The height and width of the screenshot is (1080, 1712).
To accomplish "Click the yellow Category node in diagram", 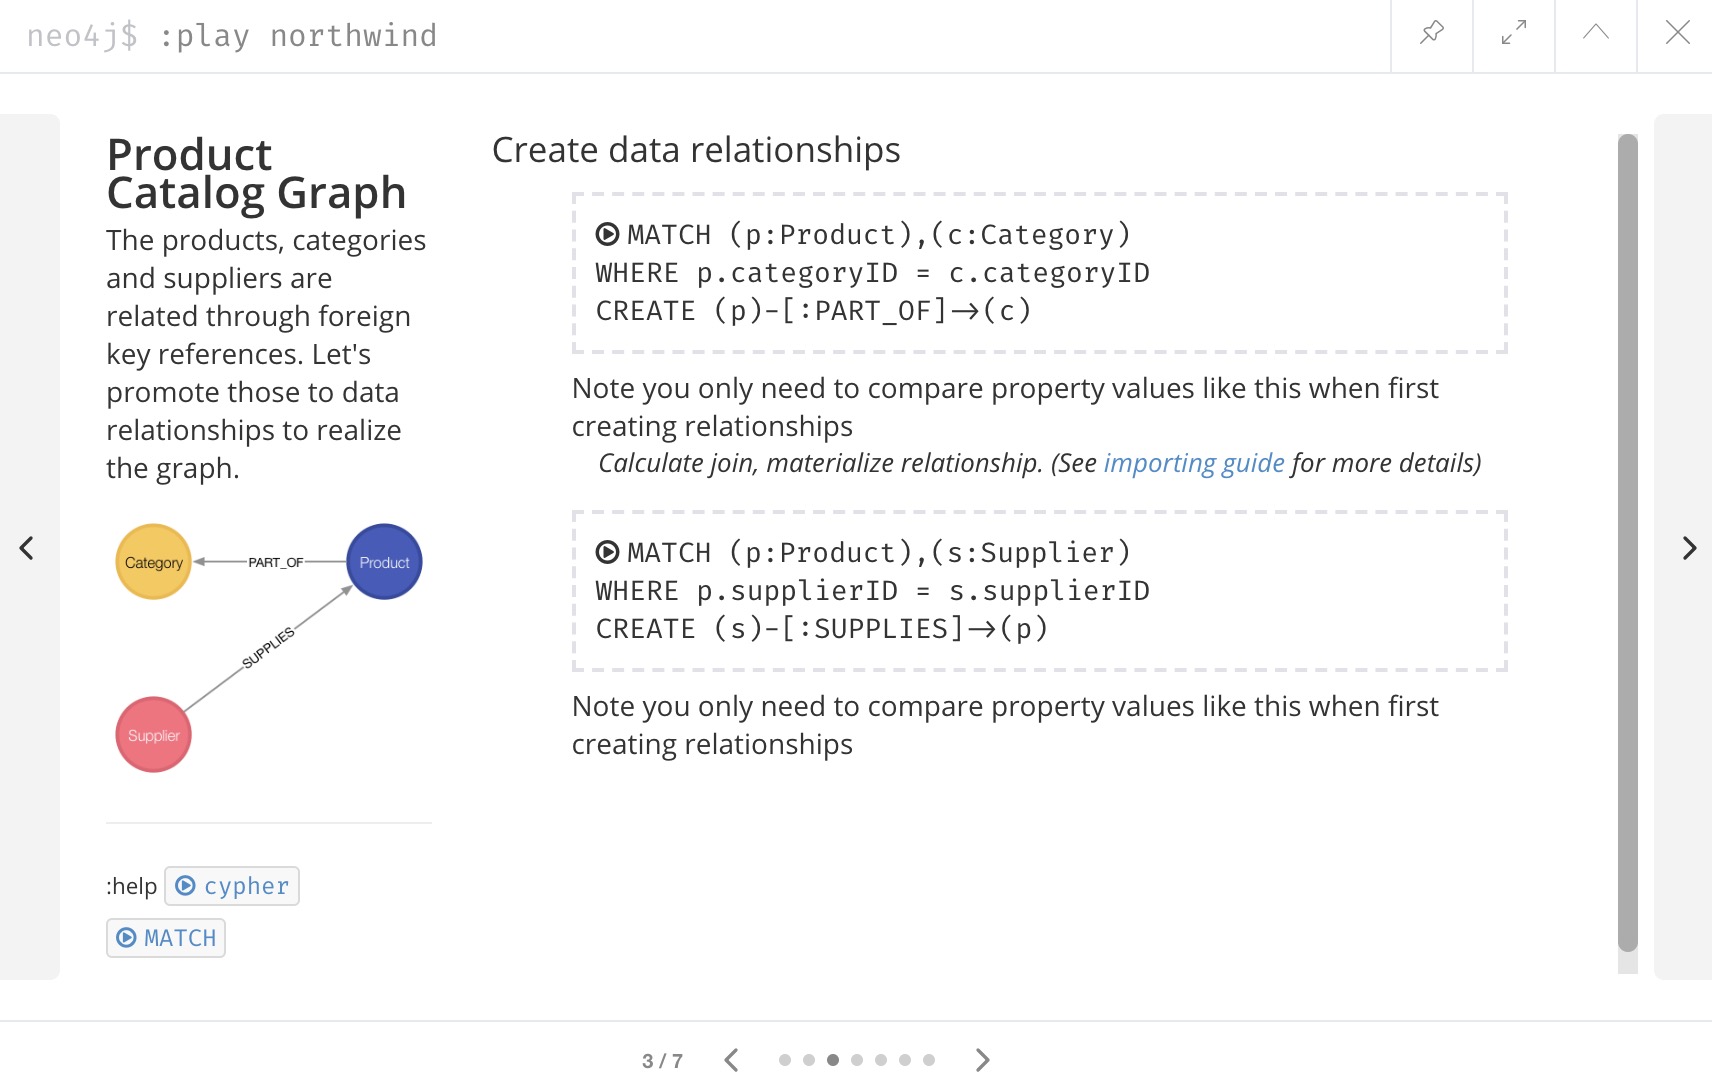I will click(154, 562).
